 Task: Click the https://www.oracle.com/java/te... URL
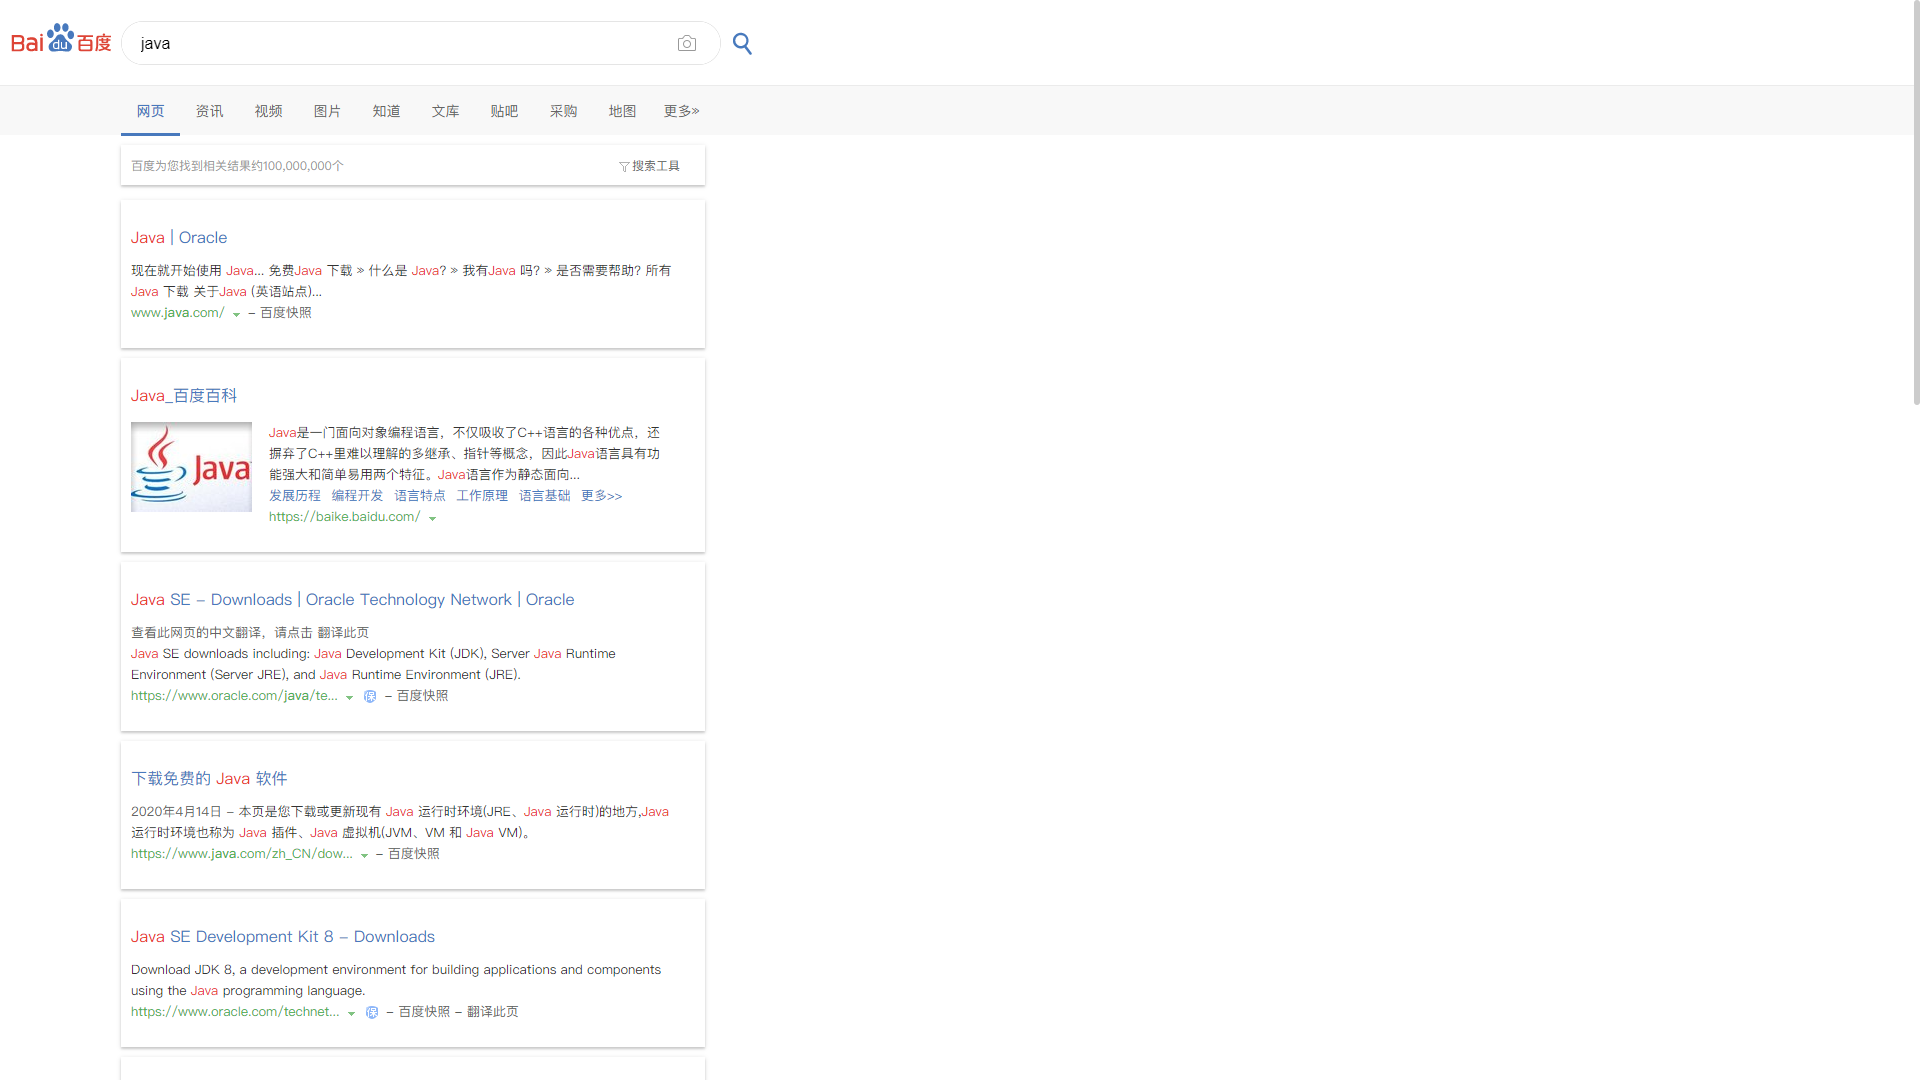[x=234, y=696]
